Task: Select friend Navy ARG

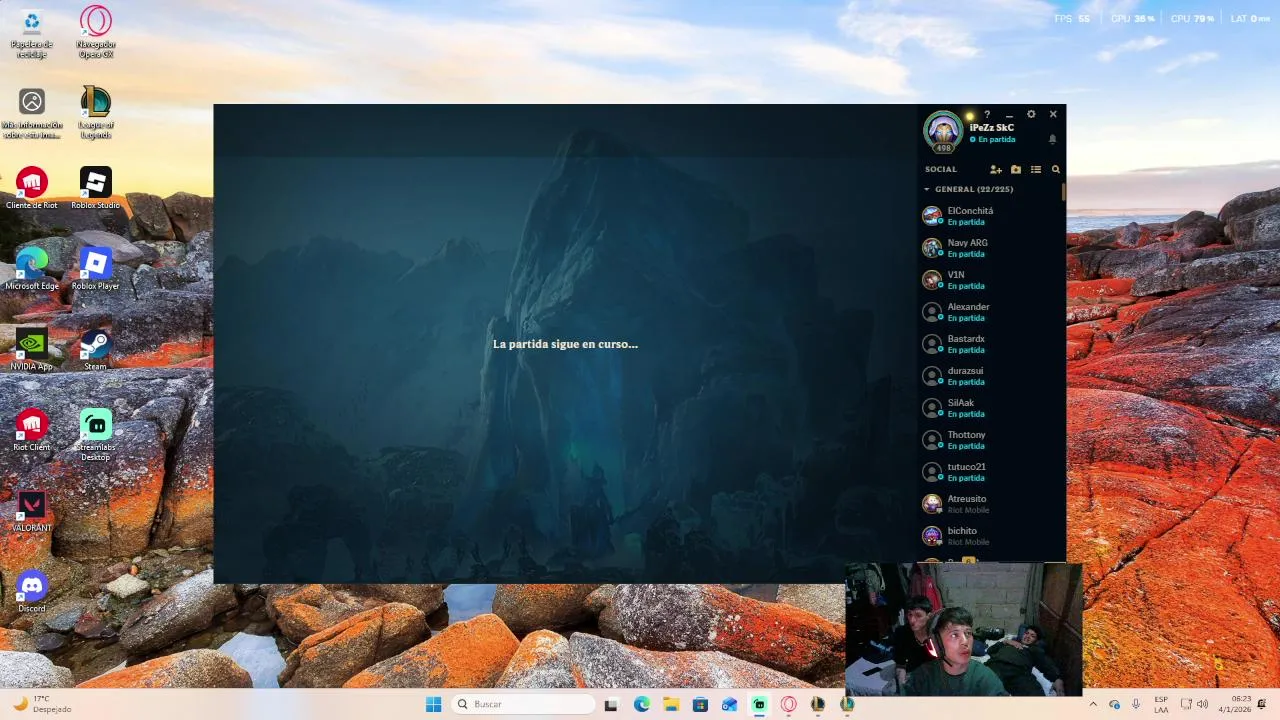Action: pyautogui.click(x=990, y=248)
